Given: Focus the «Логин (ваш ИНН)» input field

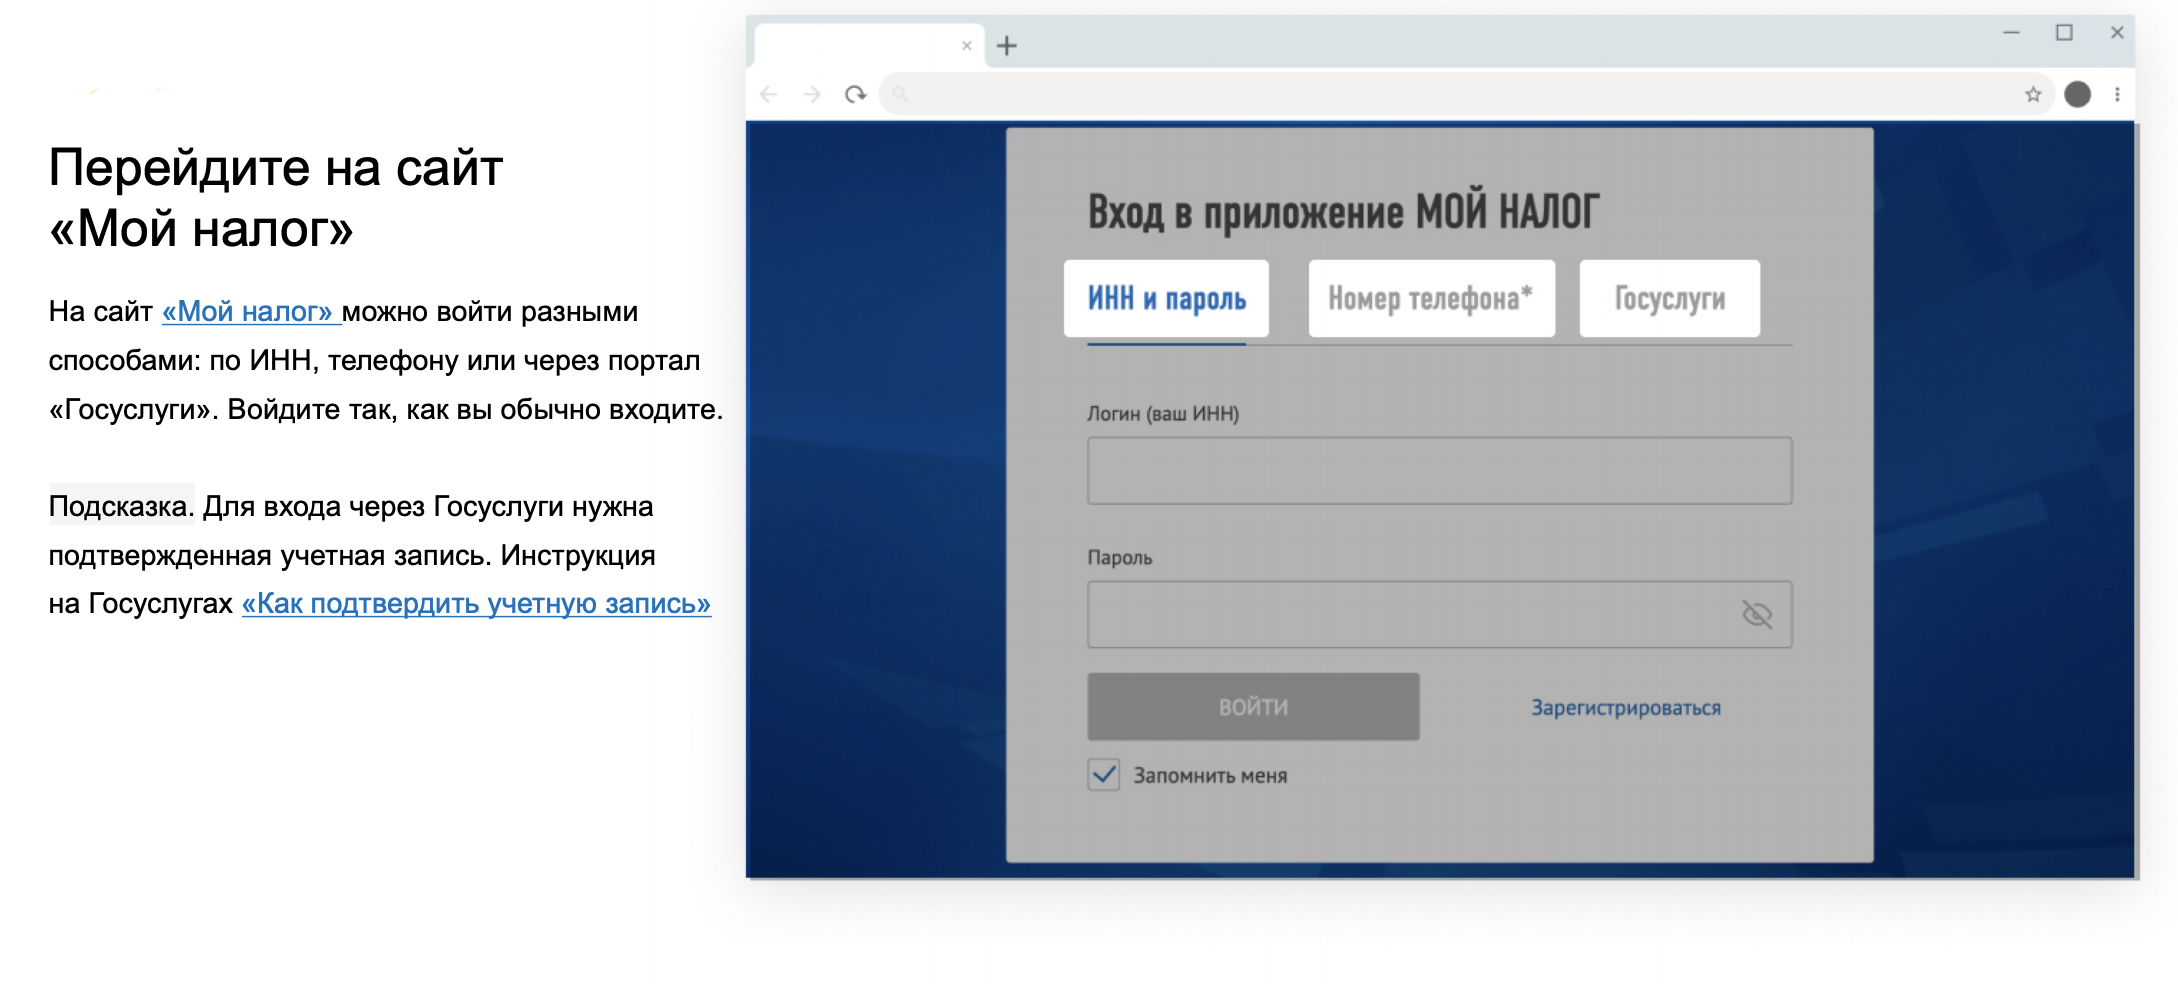Looking at the screenshot, I should (x=1440, y=470).
